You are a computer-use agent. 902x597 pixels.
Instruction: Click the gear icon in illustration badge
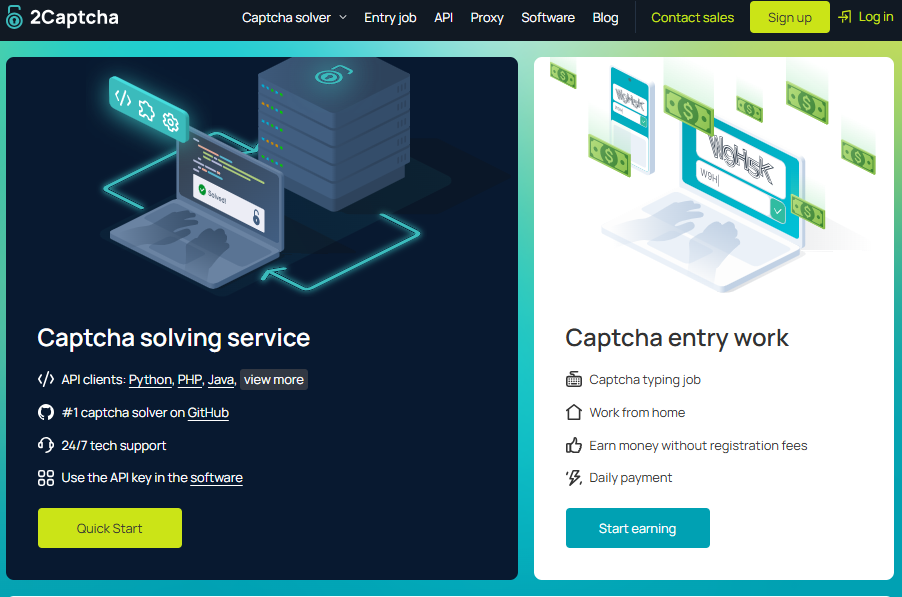pyautogui.click(x=170, y=123)
